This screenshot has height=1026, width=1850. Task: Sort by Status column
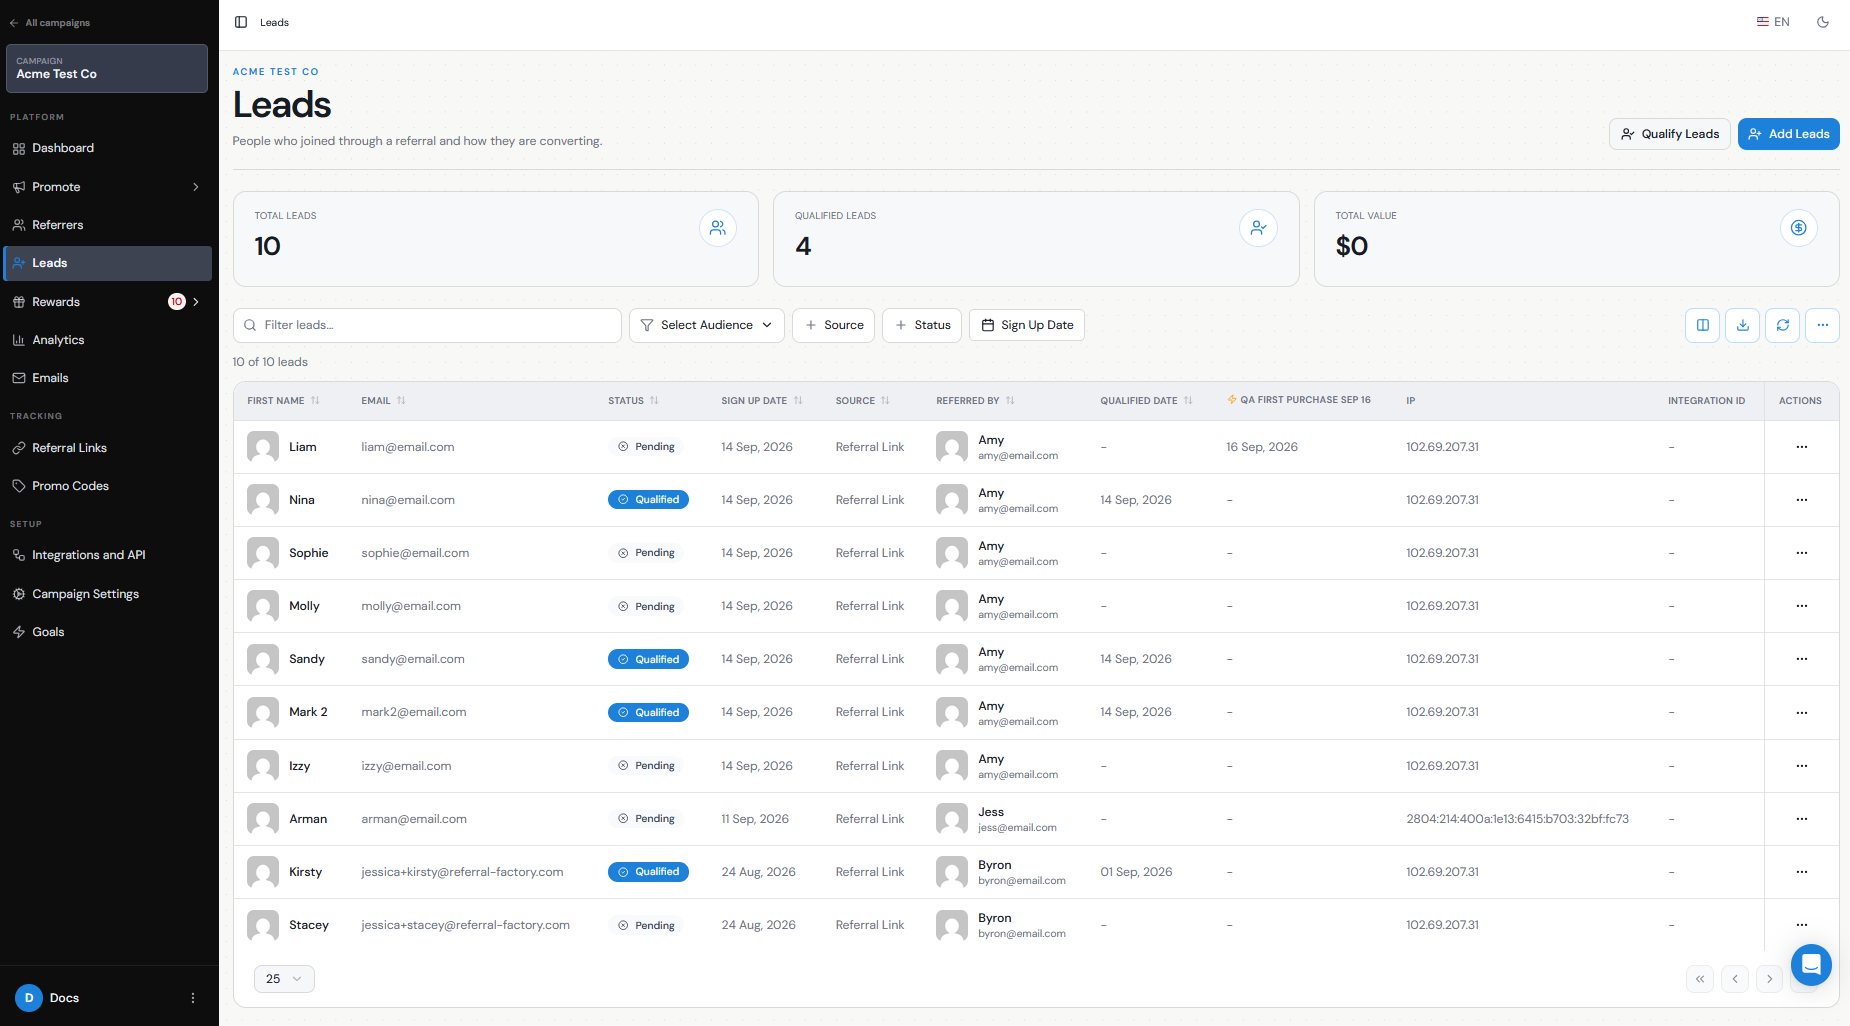pyautogui.click(x=634, y=401)
